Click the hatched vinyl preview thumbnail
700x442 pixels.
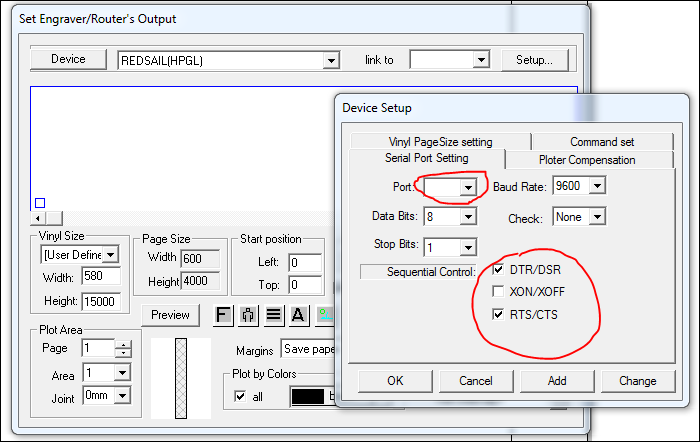point(181,378)
